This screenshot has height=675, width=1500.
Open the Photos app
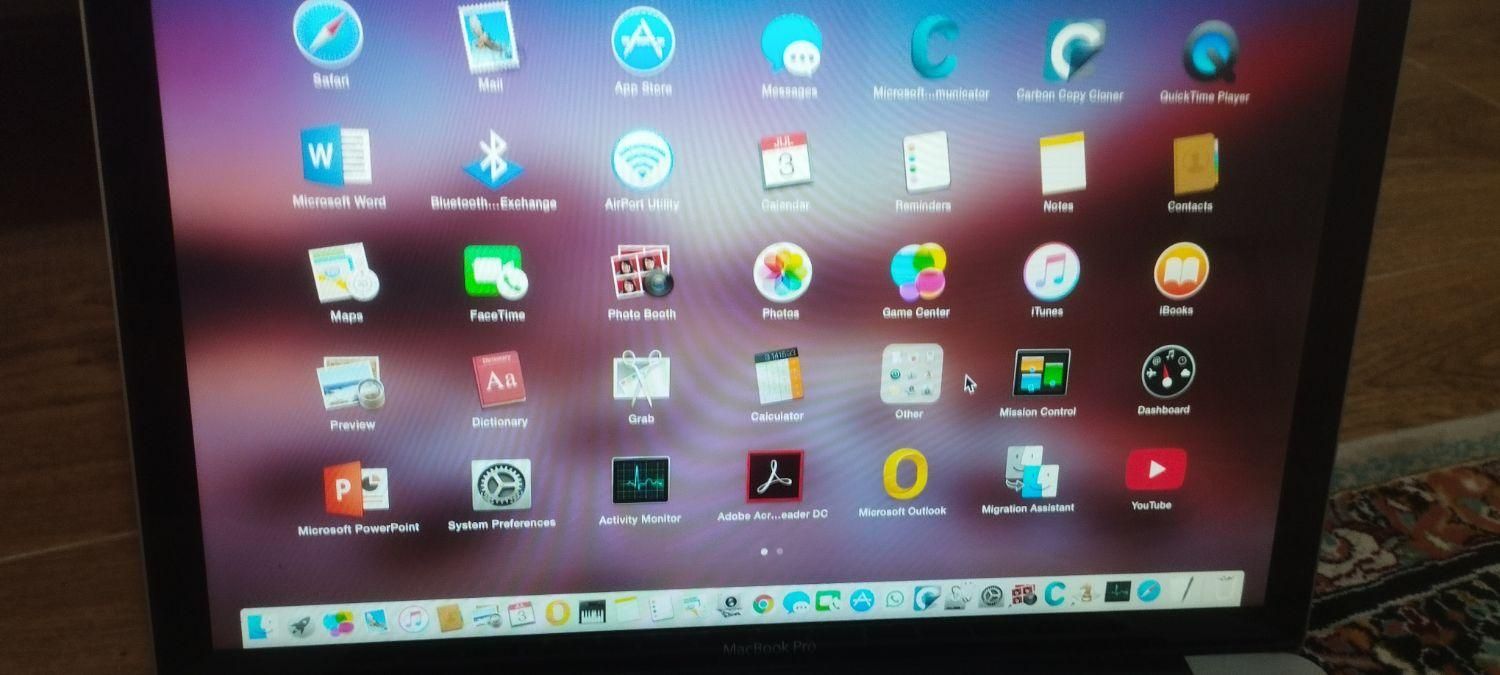(x=782, y=273)
